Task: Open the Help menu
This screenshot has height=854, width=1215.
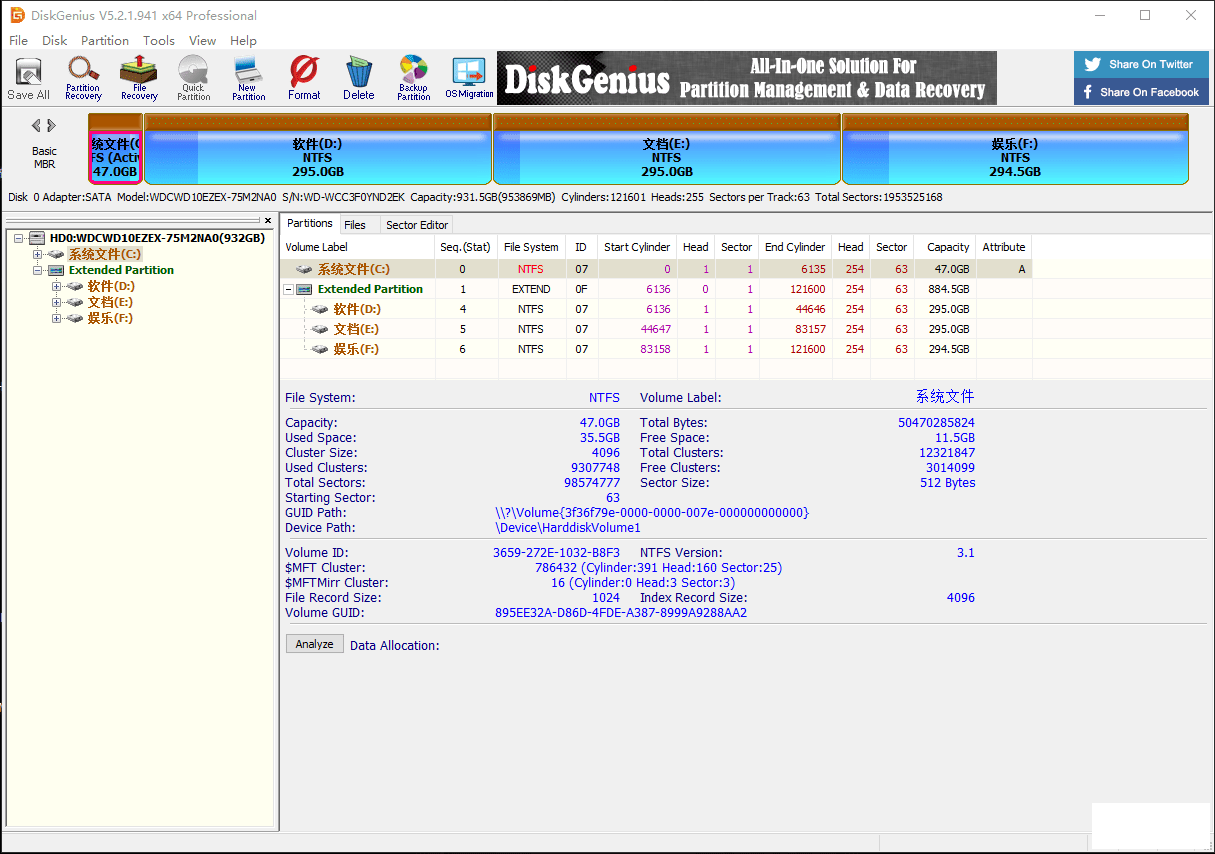Action: (x=244, y=40)
